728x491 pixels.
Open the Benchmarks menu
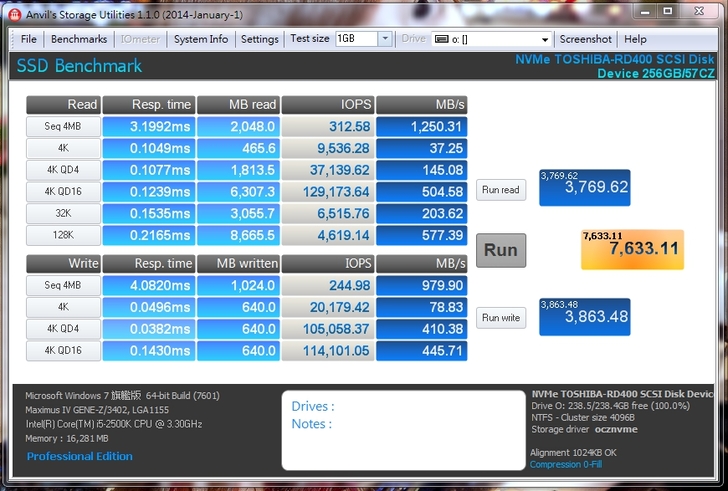tap(79, 39)
